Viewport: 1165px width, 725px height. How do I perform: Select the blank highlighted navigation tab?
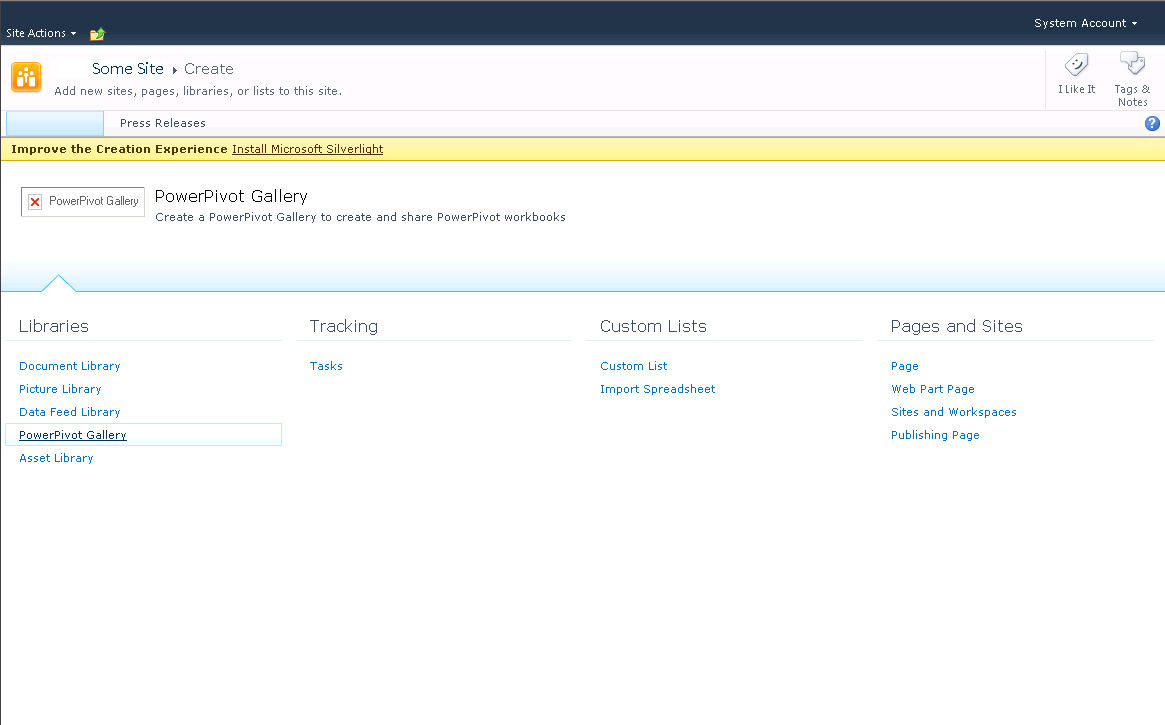[55, 123]
